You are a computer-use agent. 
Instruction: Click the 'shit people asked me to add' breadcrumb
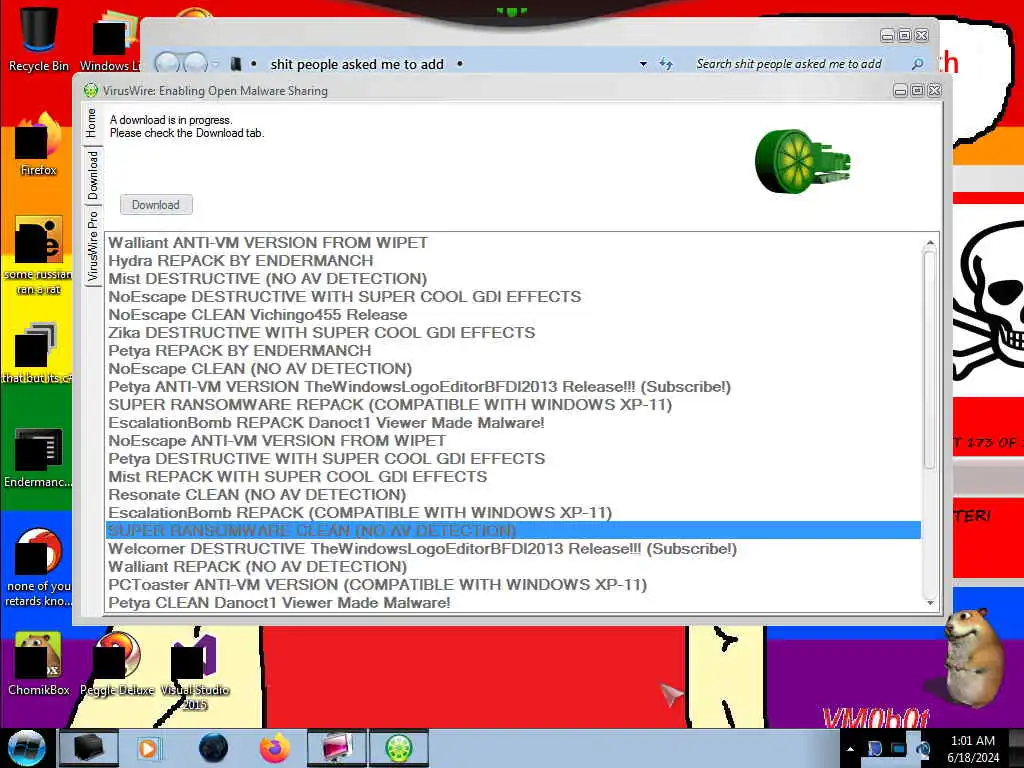click(x=357, y=64)
